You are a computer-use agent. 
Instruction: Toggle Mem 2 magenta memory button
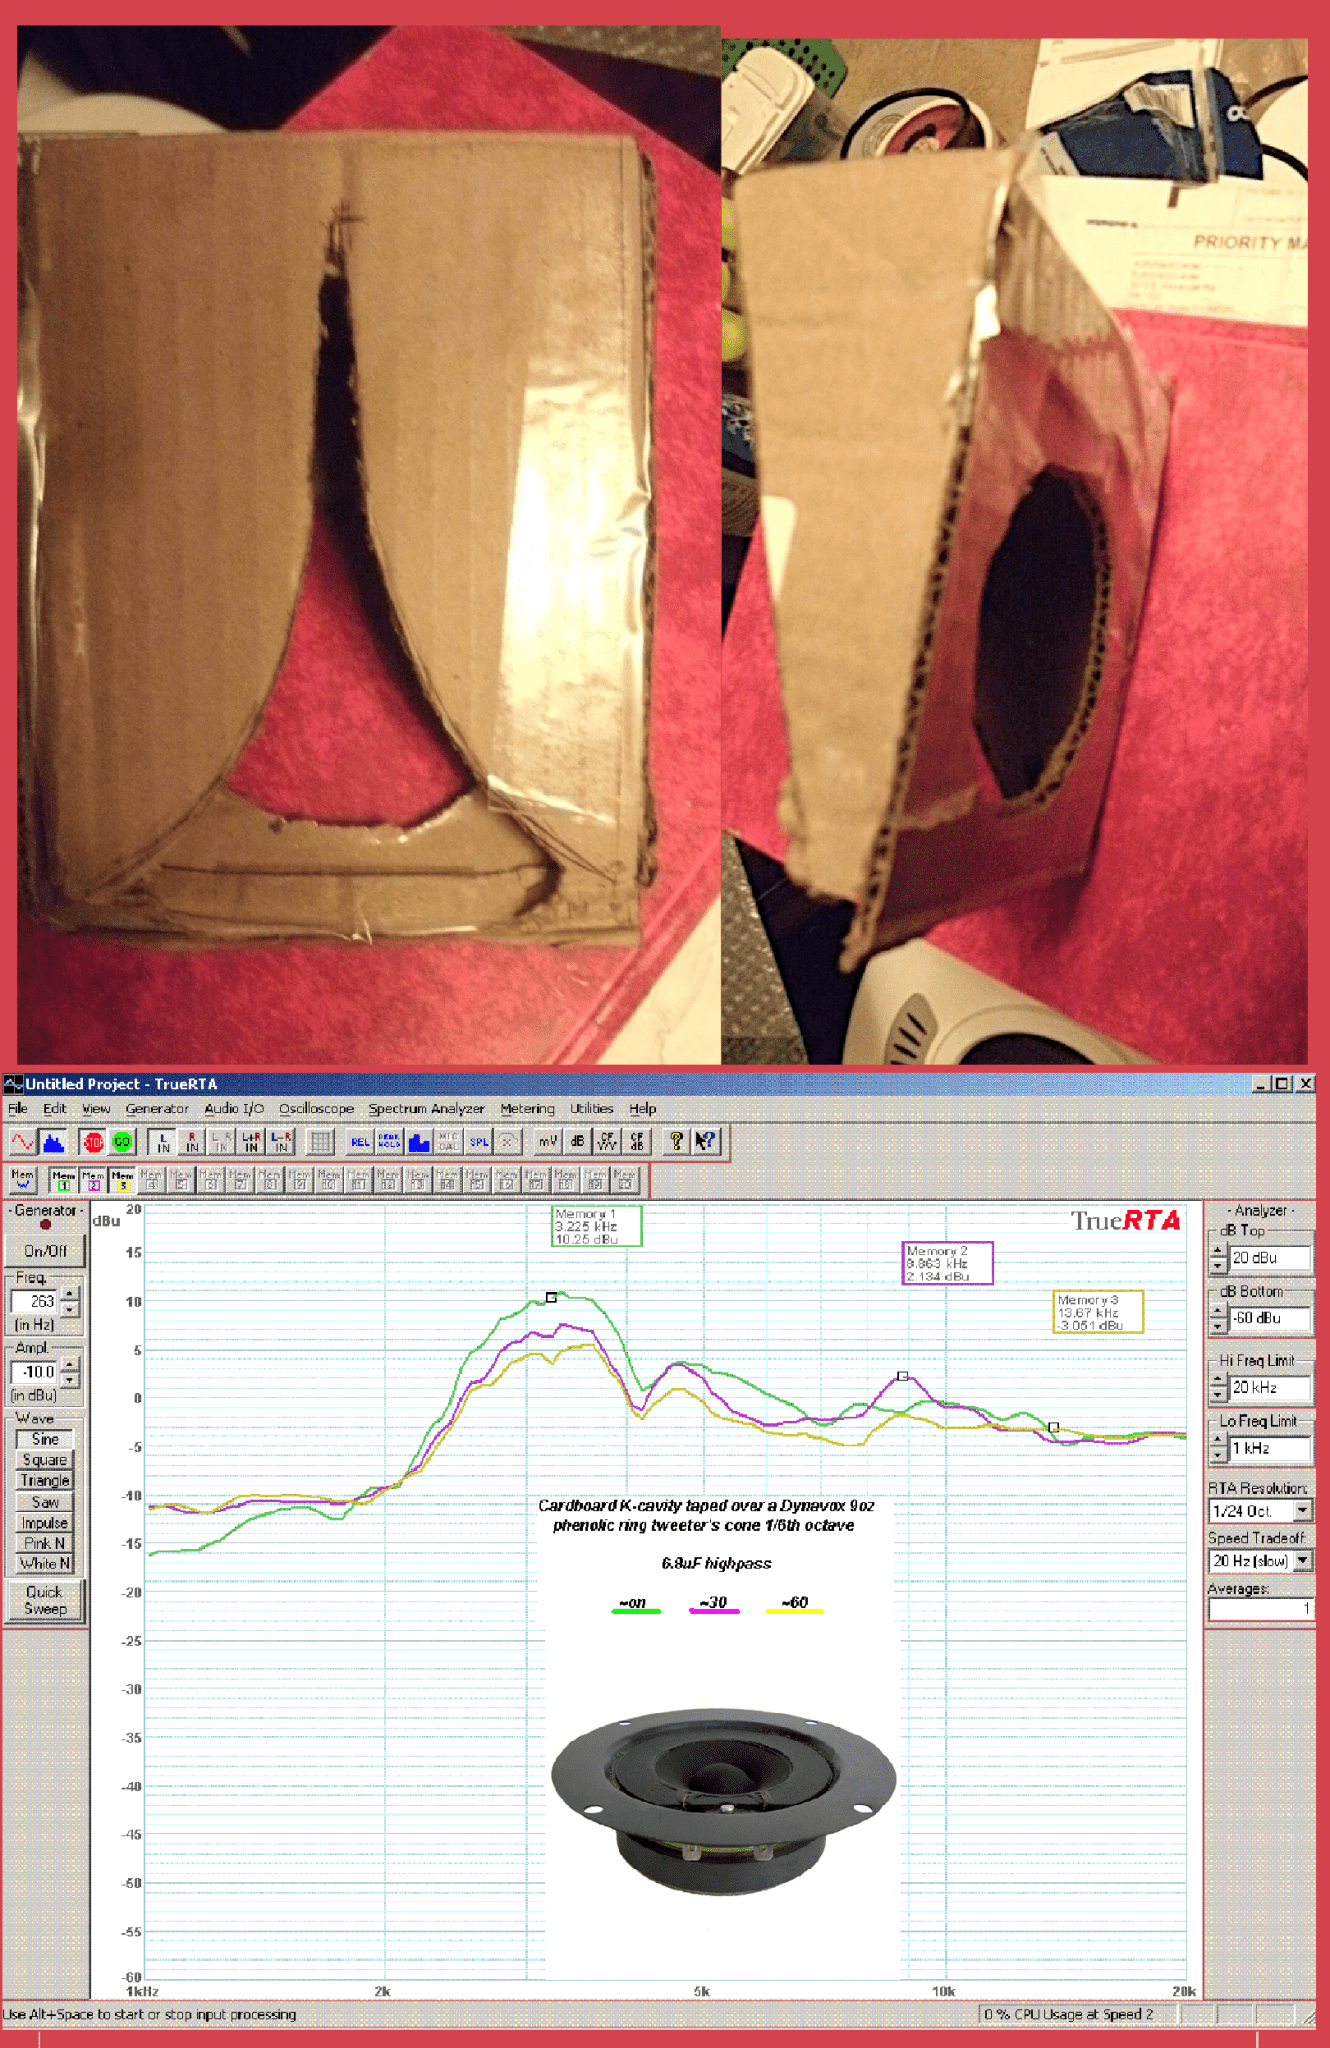(x=93, y=1180)
